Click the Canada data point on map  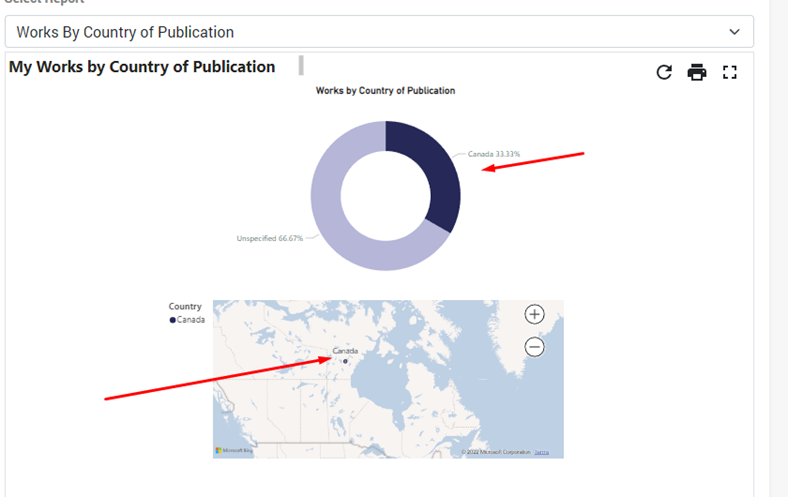345,361
